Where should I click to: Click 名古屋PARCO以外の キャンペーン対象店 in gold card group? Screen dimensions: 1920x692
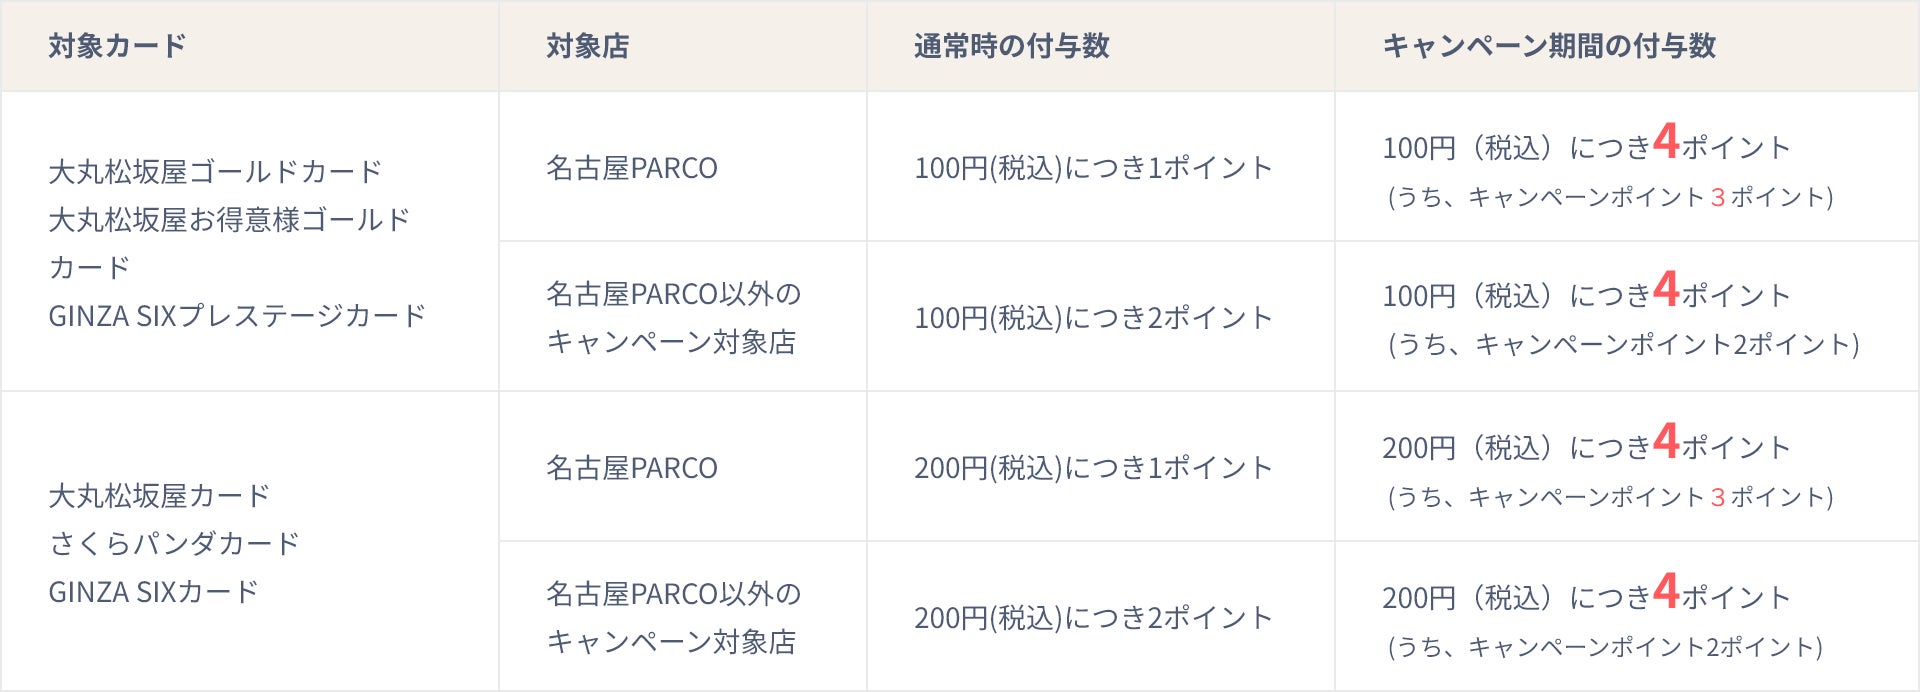[x=673, y=318]
